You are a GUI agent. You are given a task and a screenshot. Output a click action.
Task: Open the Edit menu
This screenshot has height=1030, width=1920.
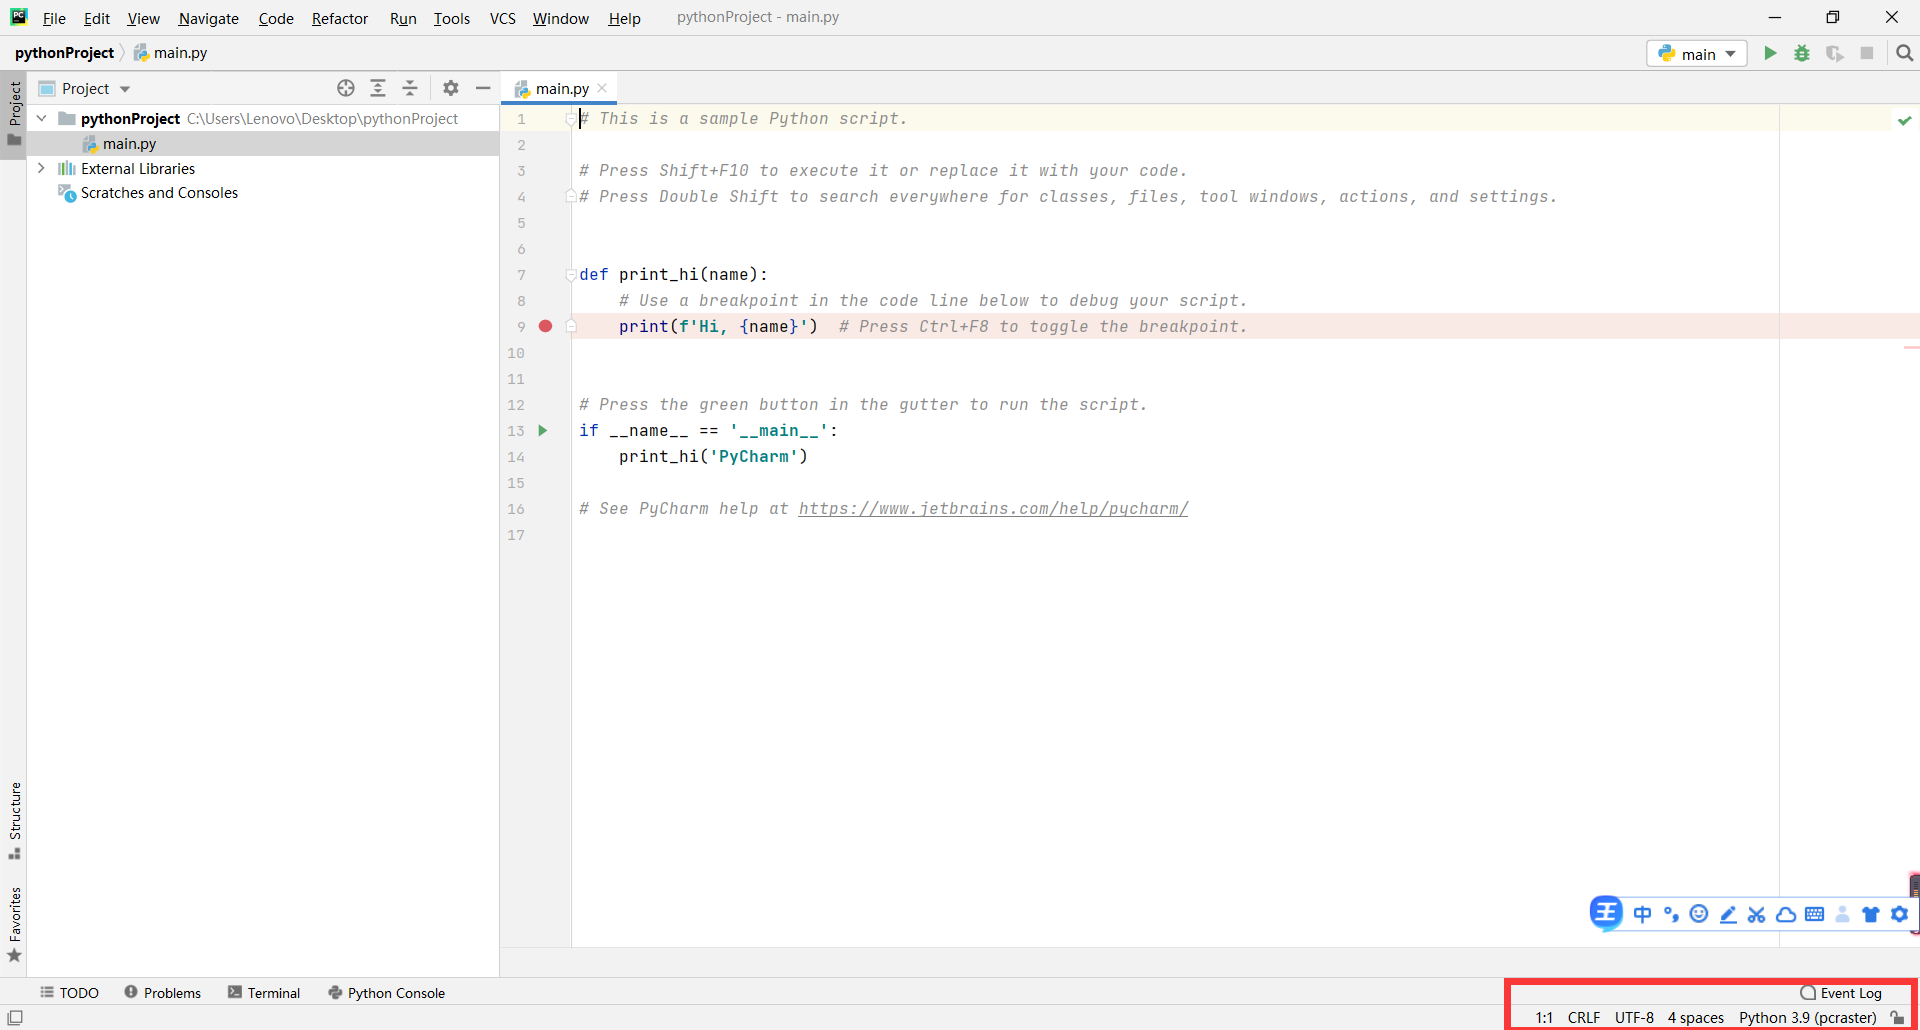pyautogui.click(x=97, y=18)
